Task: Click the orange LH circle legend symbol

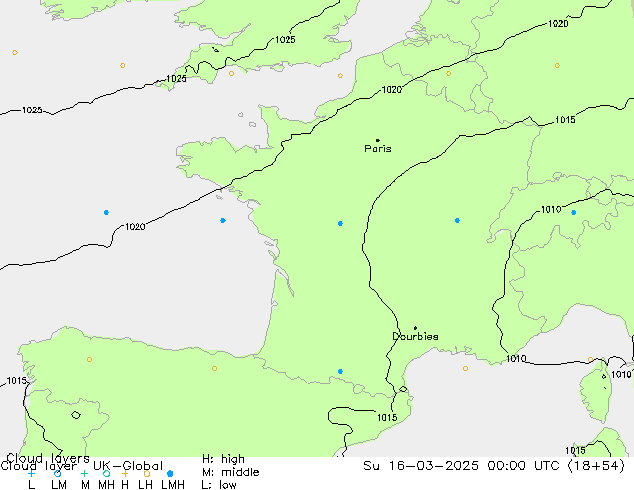Action: coord(147,473)
